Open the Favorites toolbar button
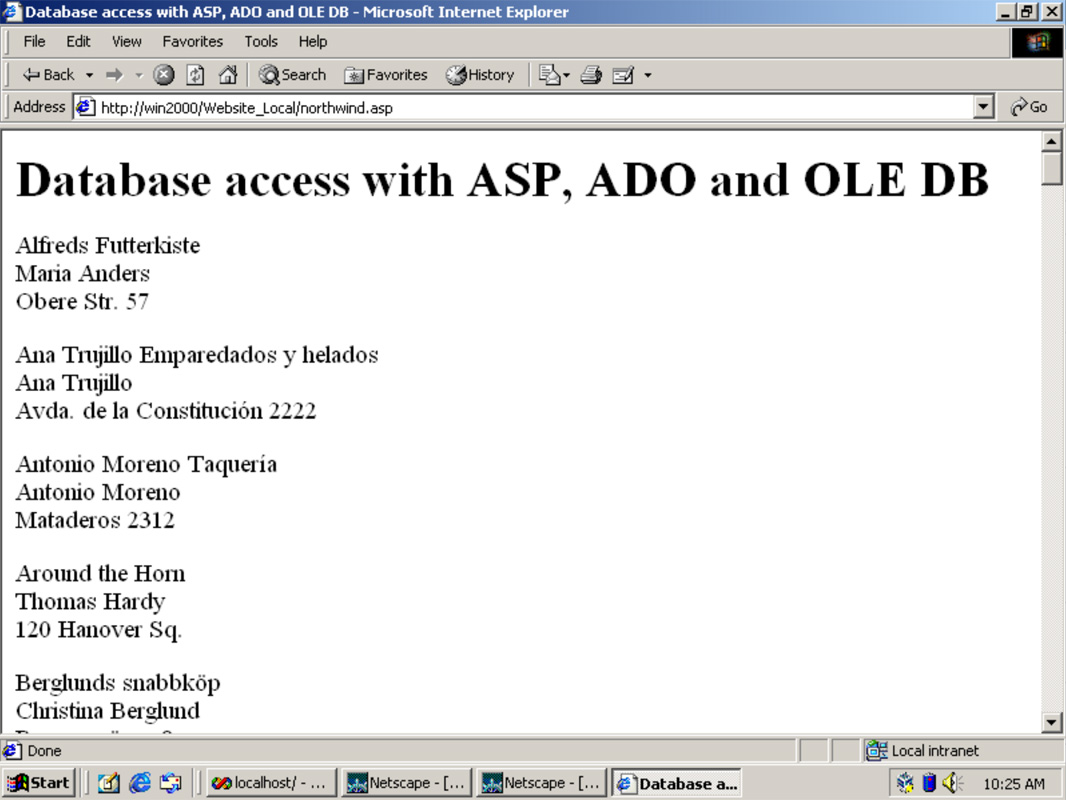Viewport: 1066px width, 800px height. 385,75
